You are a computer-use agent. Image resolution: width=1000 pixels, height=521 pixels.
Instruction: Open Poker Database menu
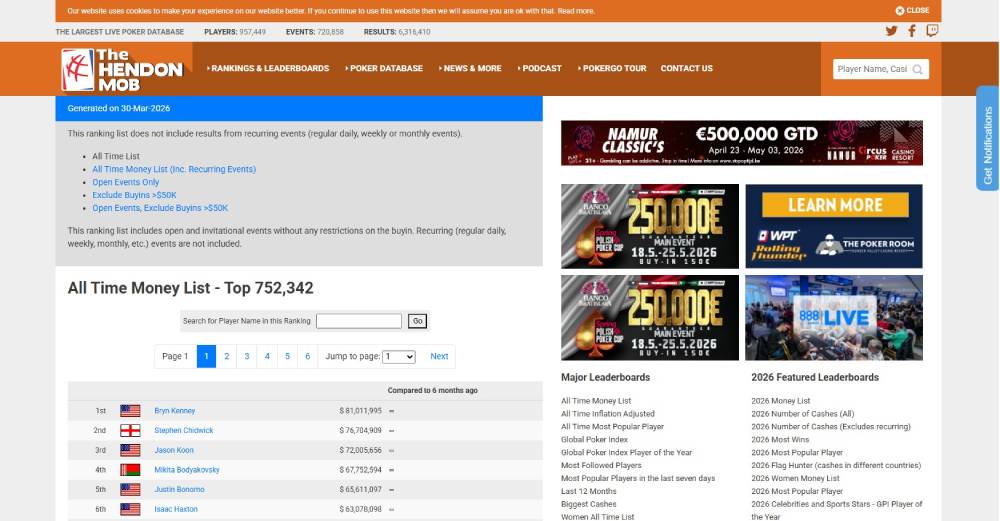[x=384, y=68]
